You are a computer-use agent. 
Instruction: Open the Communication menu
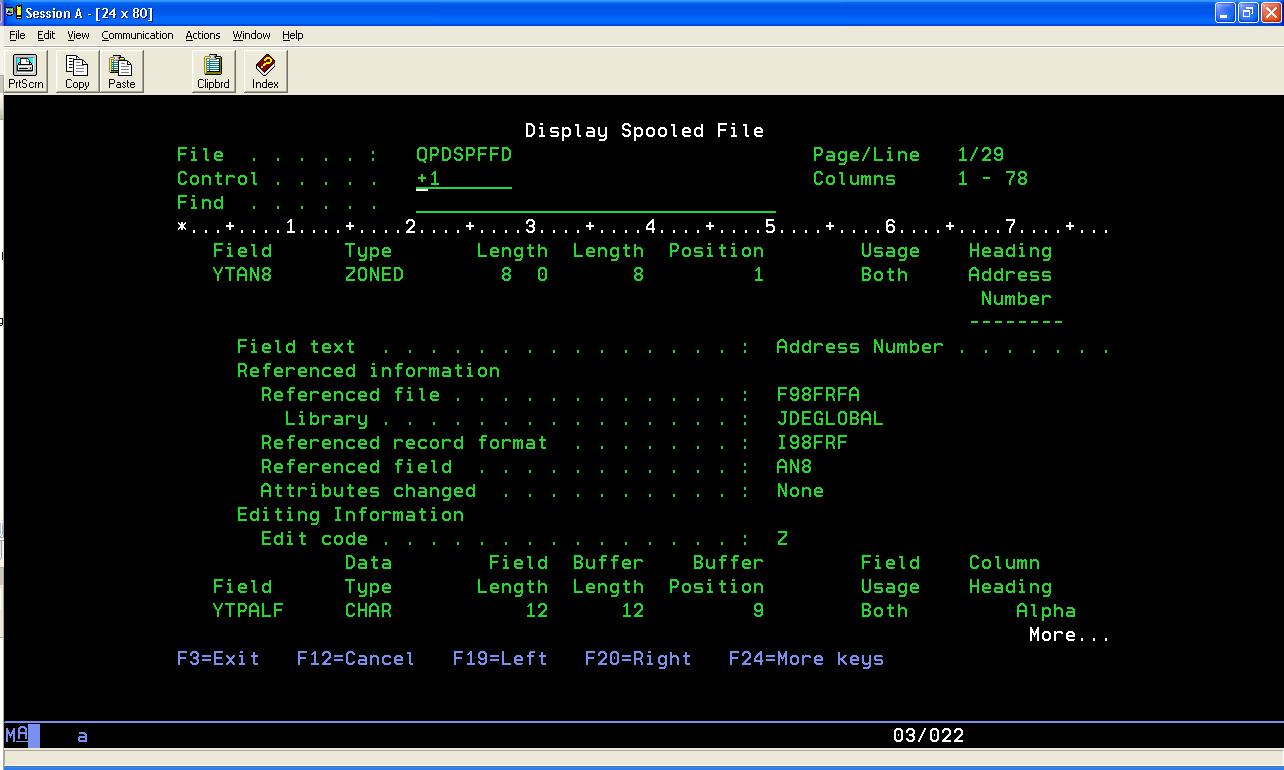137,35
